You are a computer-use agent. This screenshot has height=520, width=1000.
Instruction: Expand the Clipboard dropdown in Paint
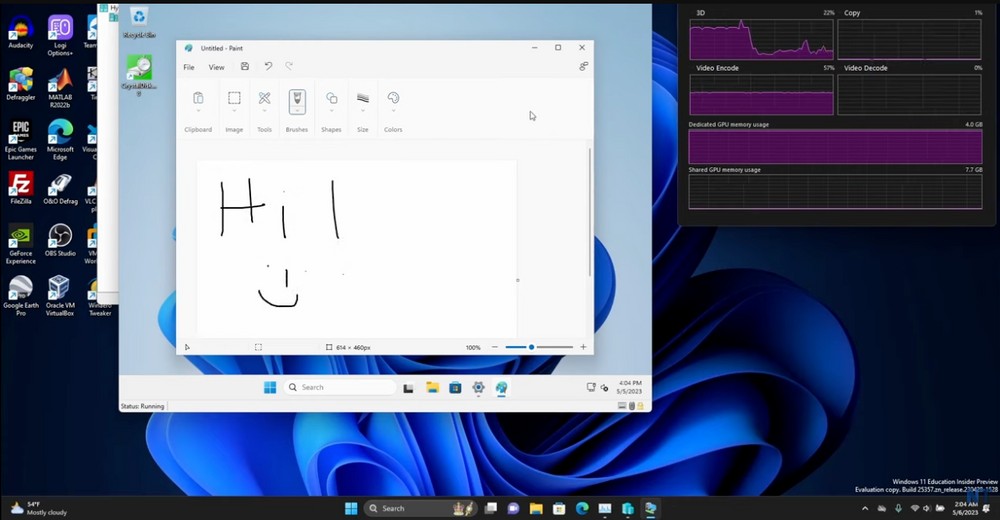198,110
